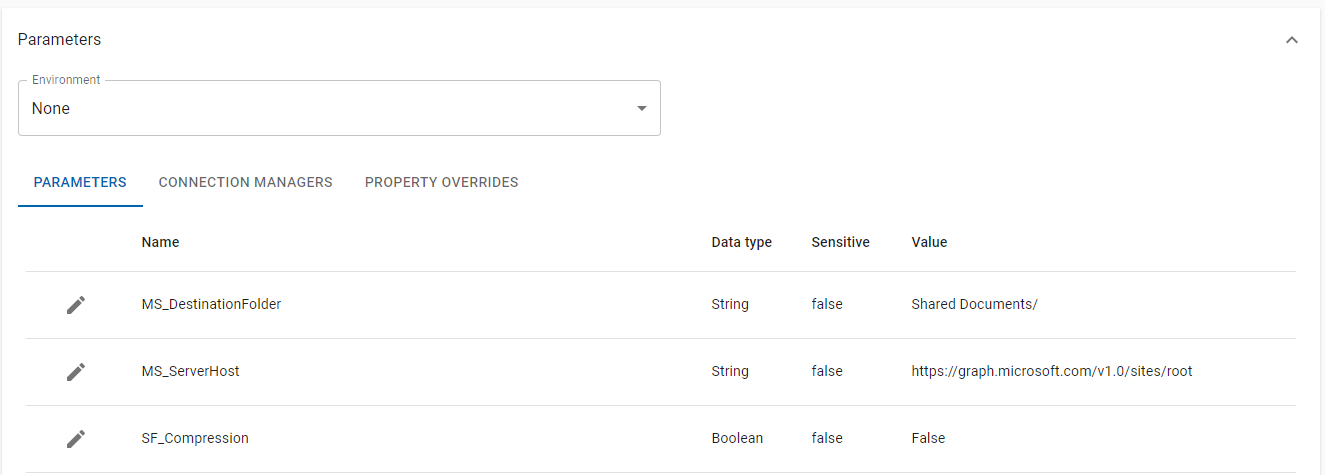Select the MS_DestinationFolder parameter name
This screenshot has width=1325, height=475.
[x=211, y=304]
